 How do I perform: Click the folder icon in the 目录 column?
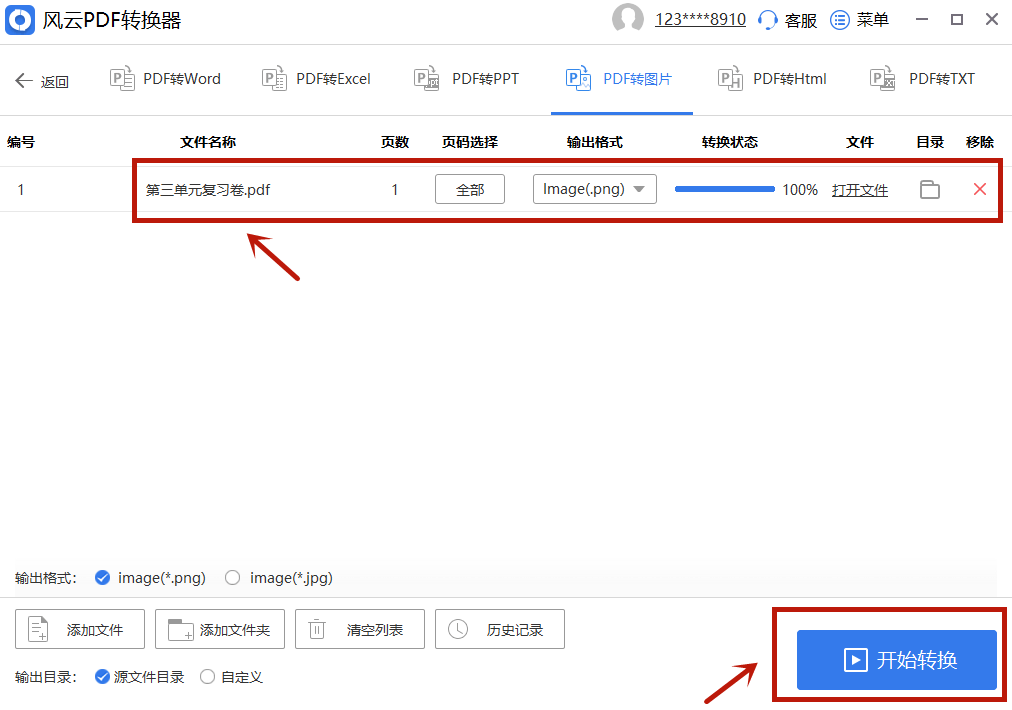(929, 189)
